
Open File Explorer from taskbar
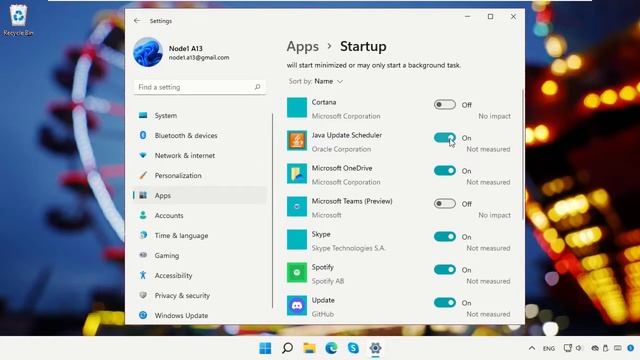[x=309, y=348]
